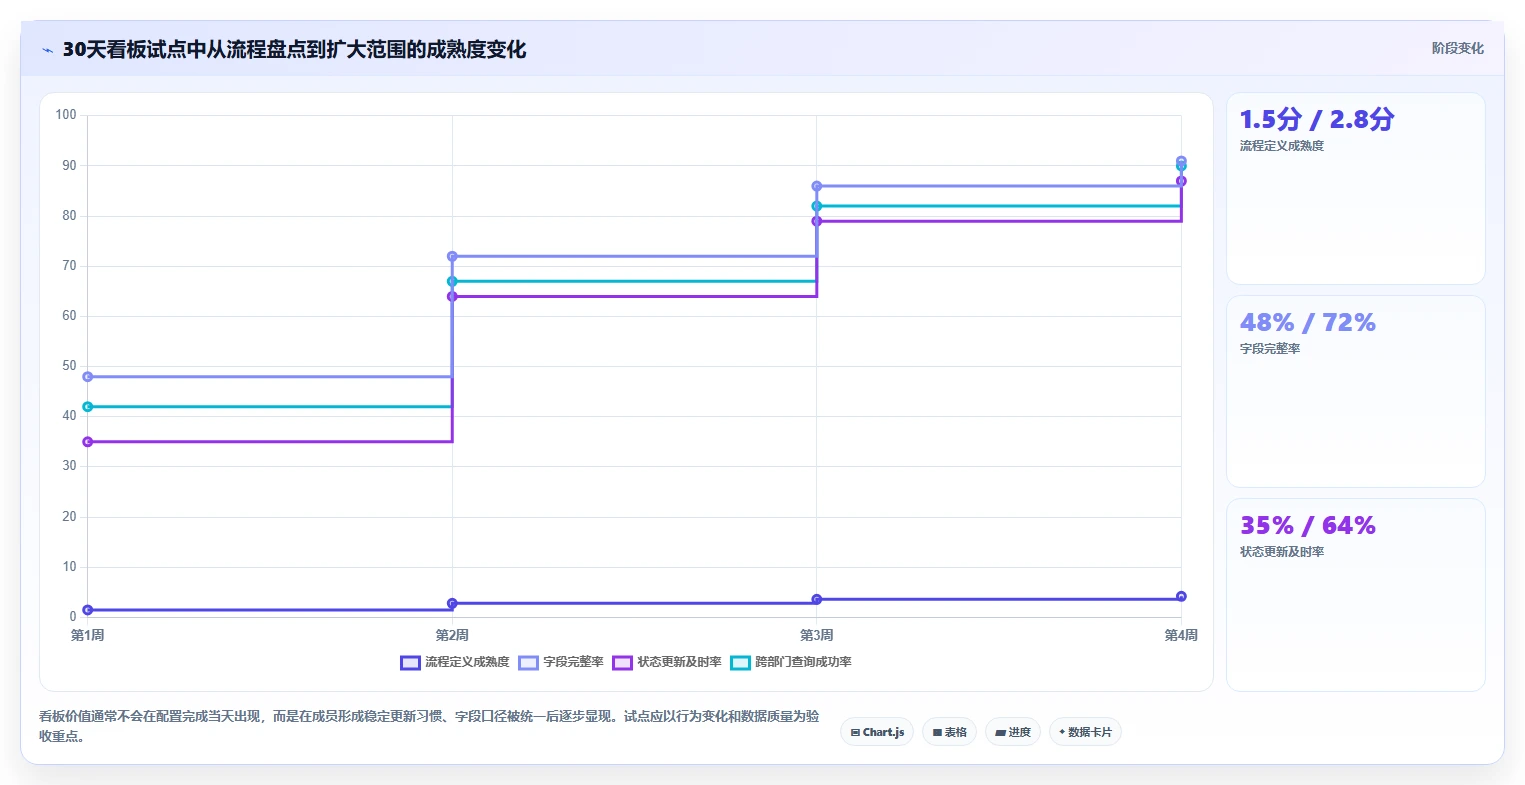Select the 流程定义成熟度 point at 第4周

tap(1181, 596)
